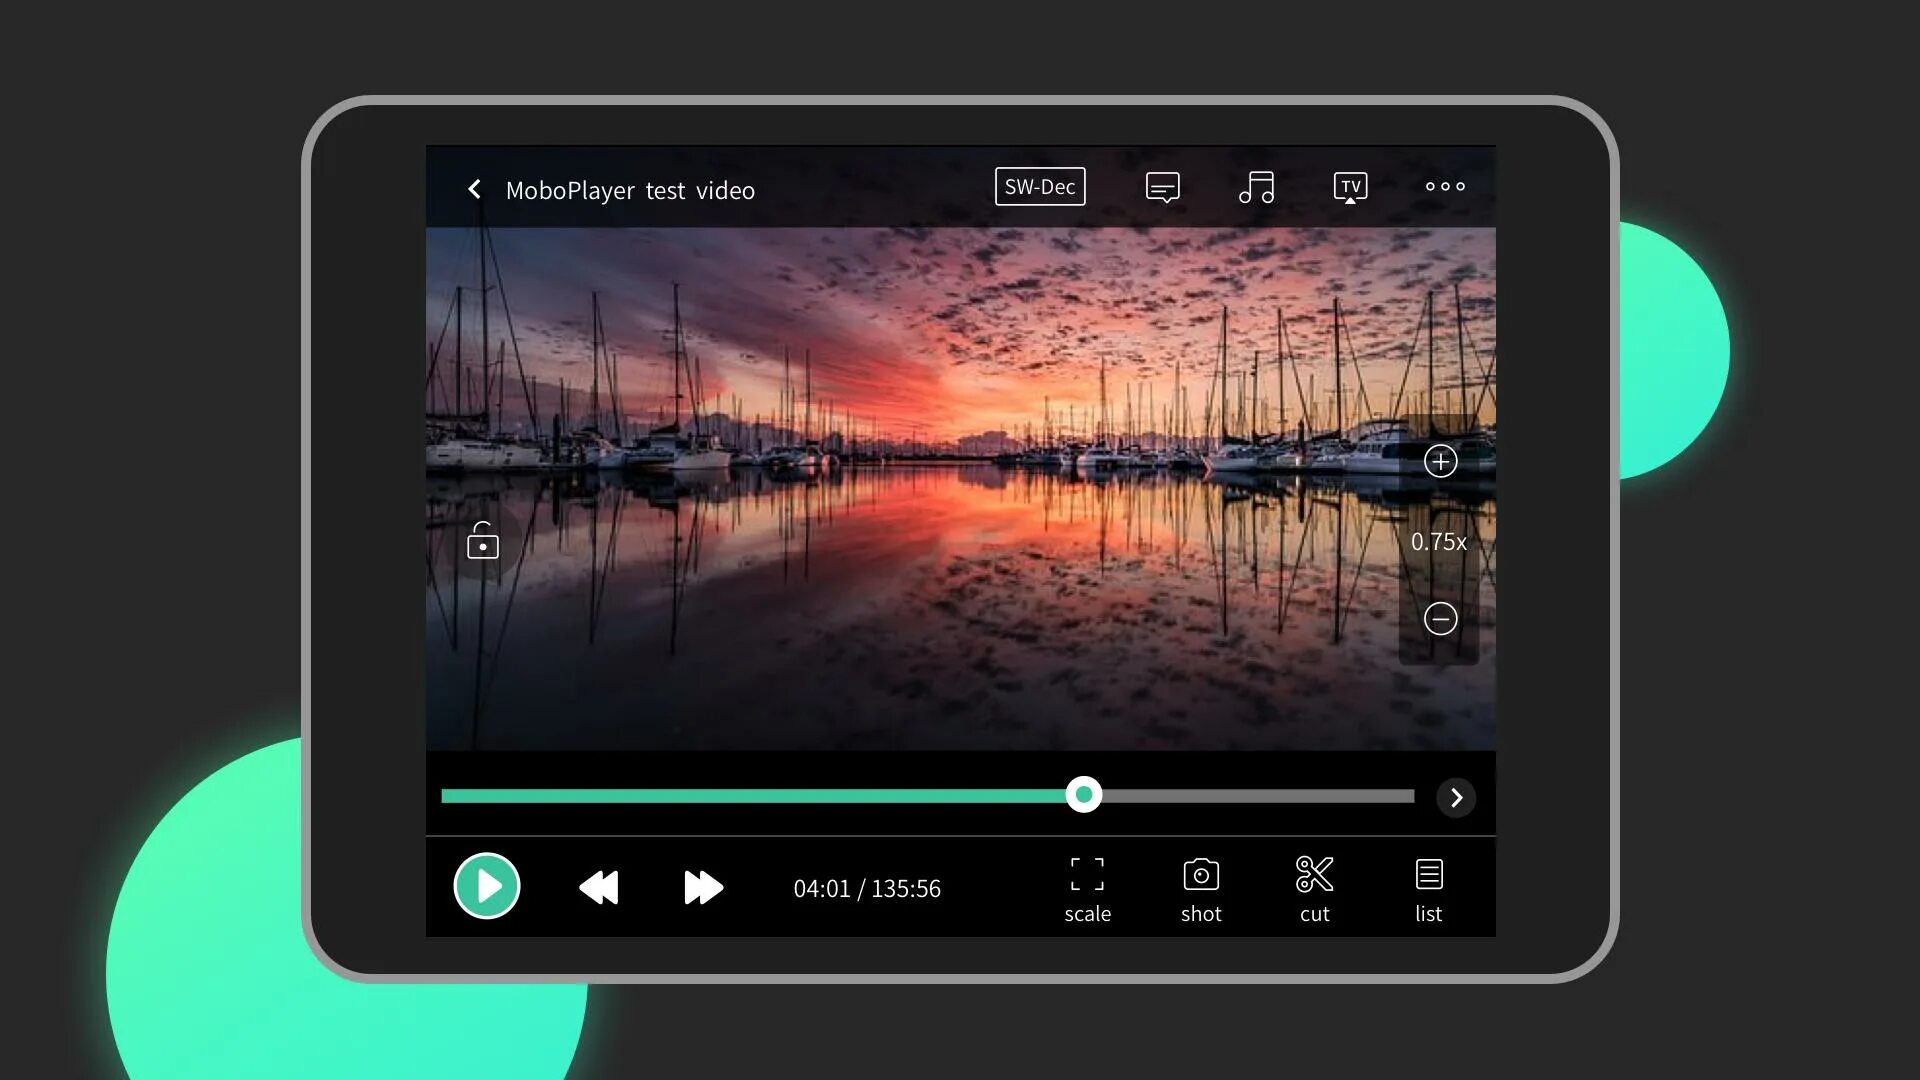Press play to resume the video

485,886
